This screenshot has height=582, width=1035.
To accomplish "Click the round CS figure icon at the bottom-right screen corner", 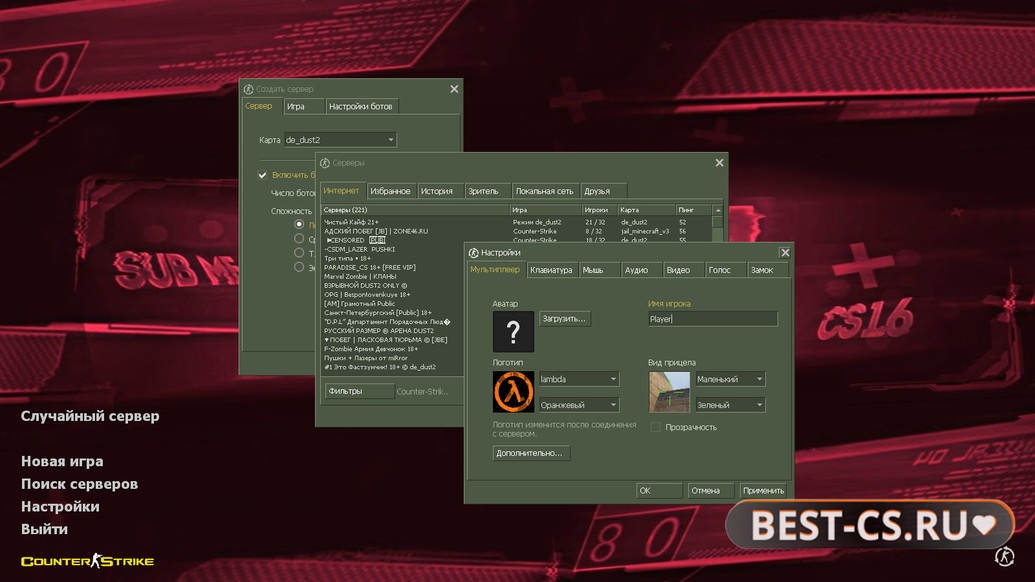I will (x=1004, y=556).
